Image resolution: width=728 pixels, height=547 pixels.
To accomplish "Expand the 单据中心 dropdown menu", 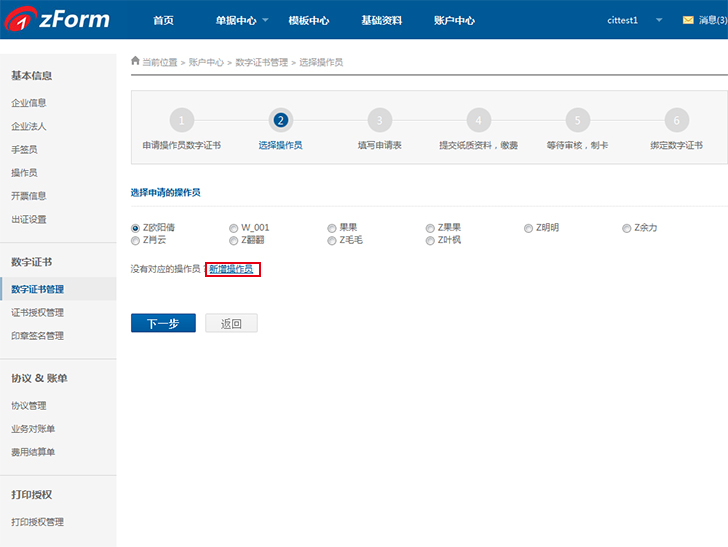I will coord(241,20).
